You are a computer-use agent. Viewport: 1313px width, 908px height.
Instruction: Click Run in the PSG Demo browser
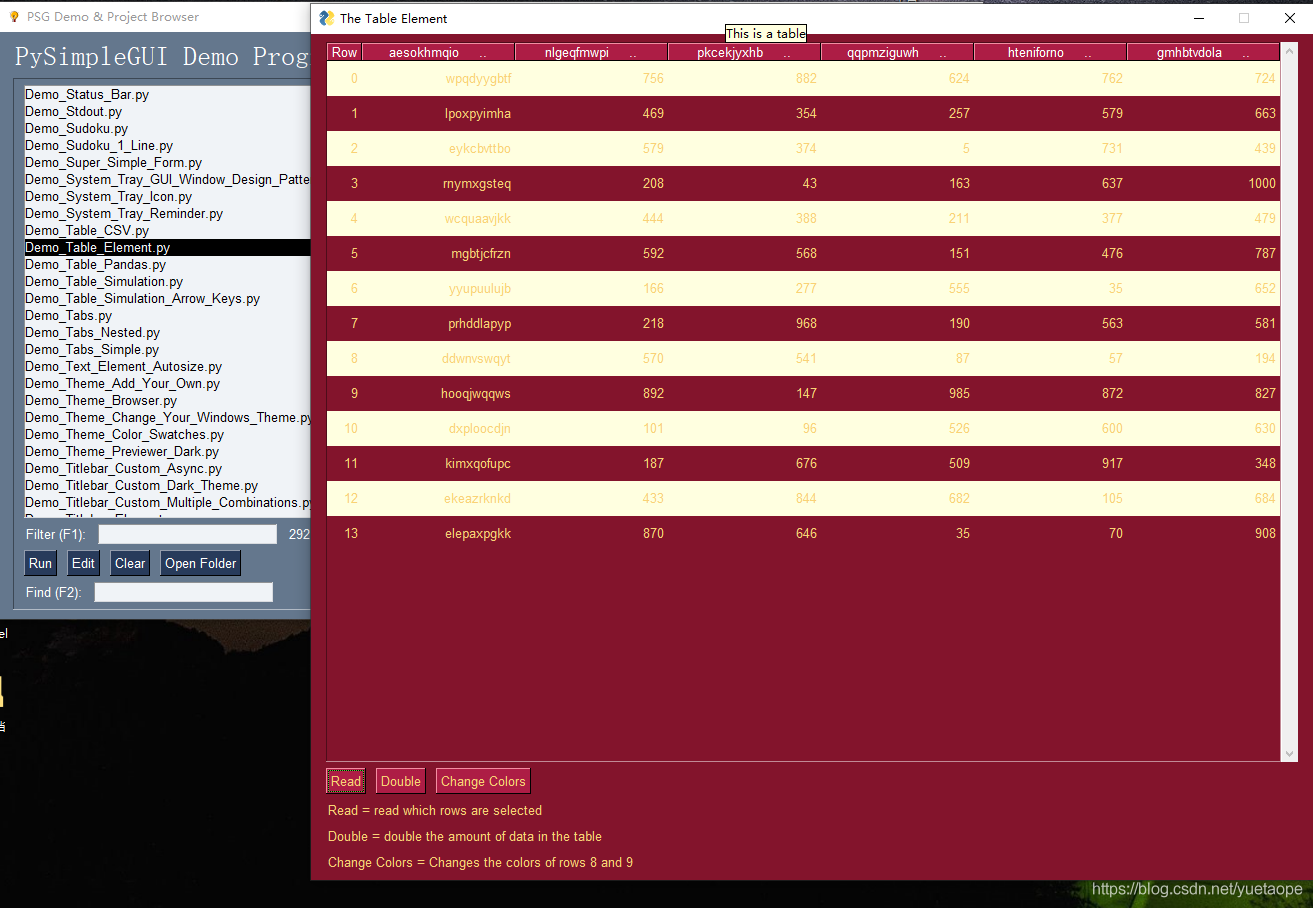40,563
